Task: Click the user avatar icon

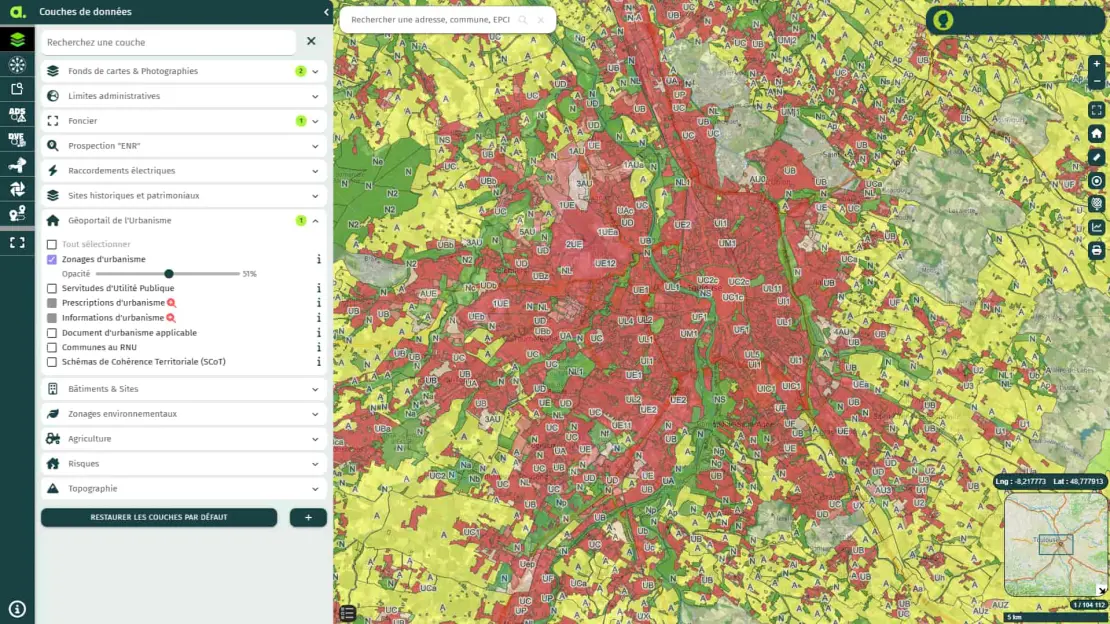Action: pos(943,20)
